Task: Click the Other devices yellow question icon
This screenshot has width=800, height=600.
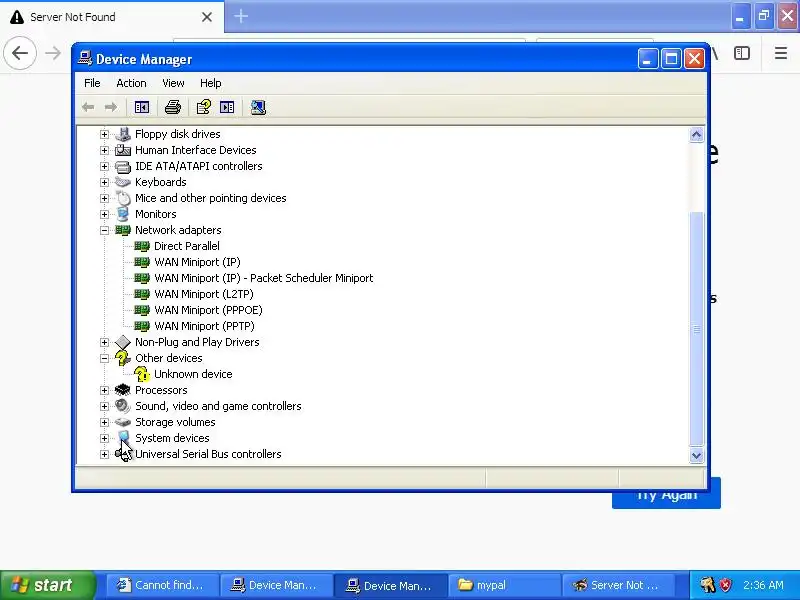Action: point(122,358)
